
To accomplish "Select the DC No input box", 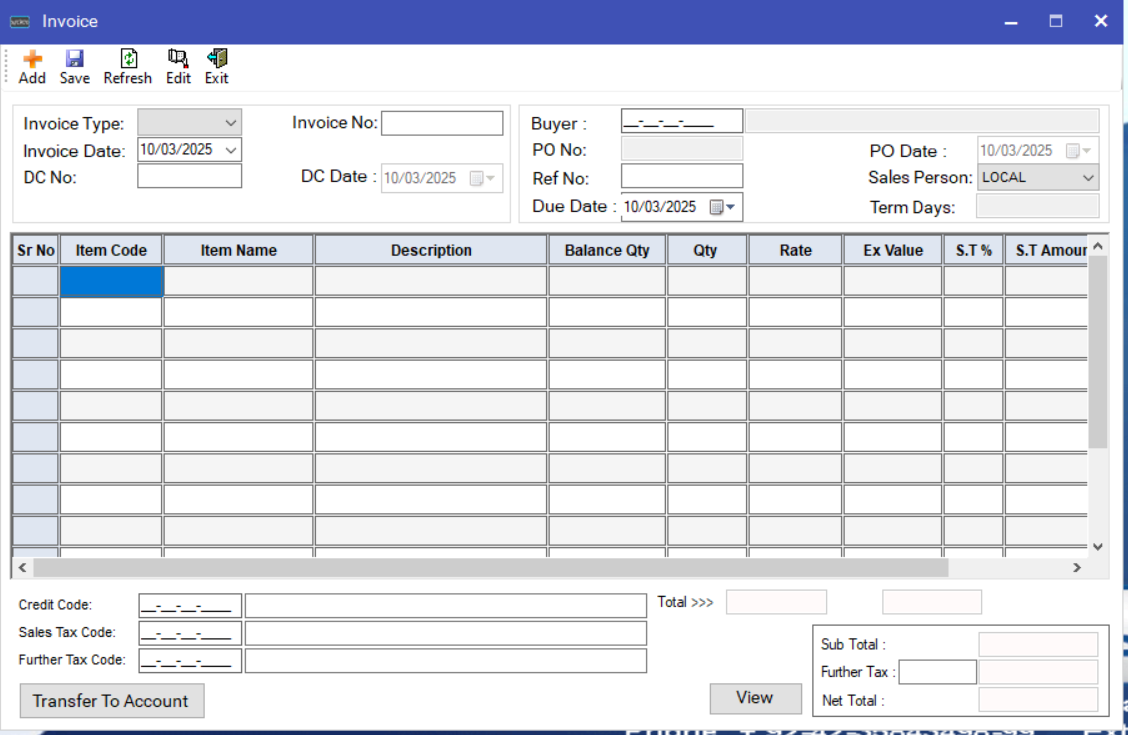I will click(x=189, y=177).
